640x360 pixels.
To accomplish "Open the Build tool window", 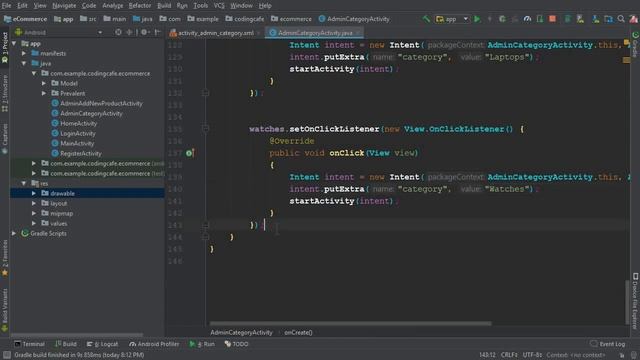I will 66,344.
